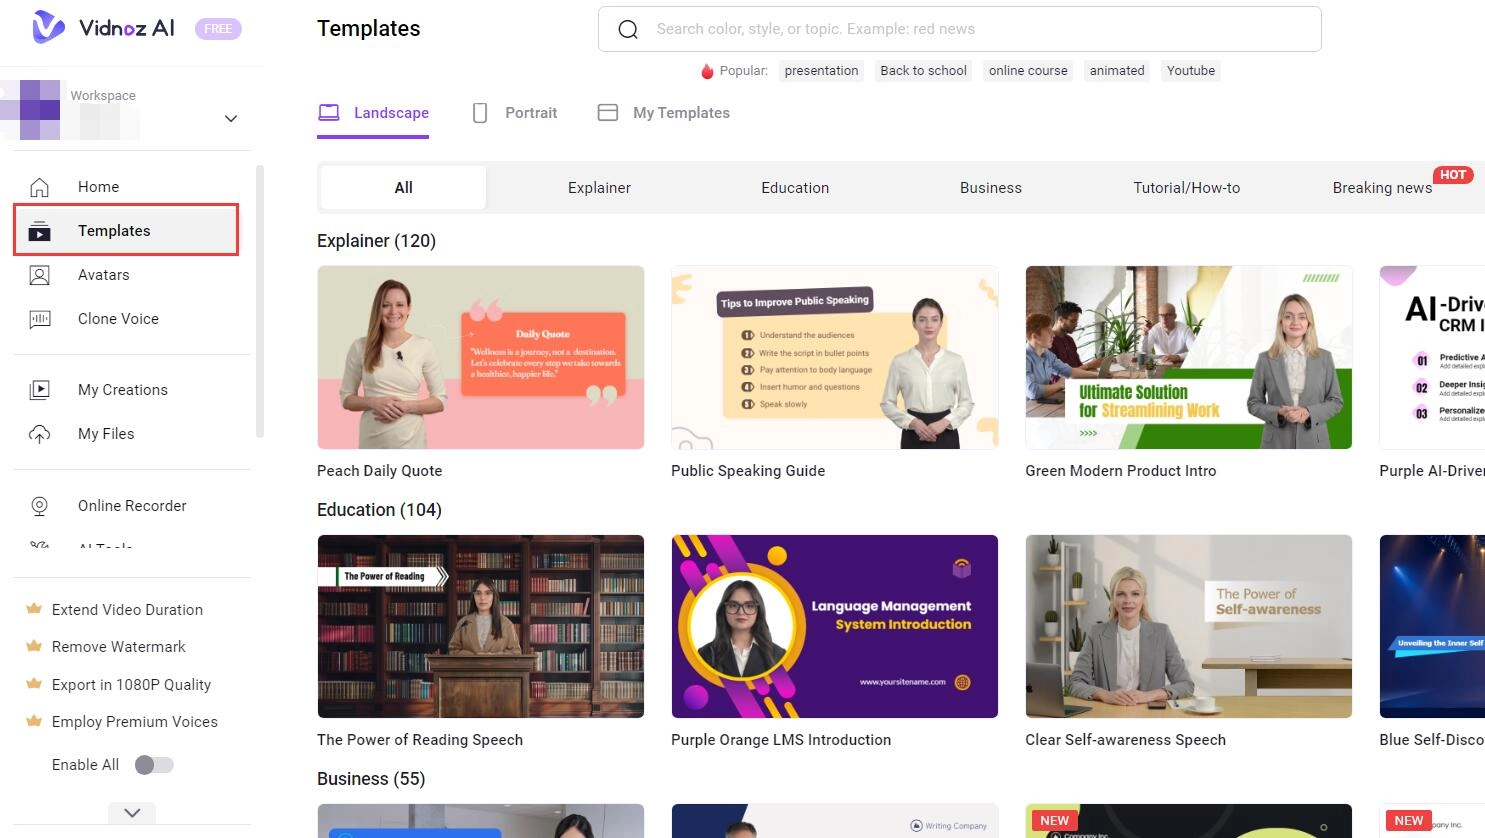
Task: Click the 'Back to school' popular tag
Action: tap(923, 71)
